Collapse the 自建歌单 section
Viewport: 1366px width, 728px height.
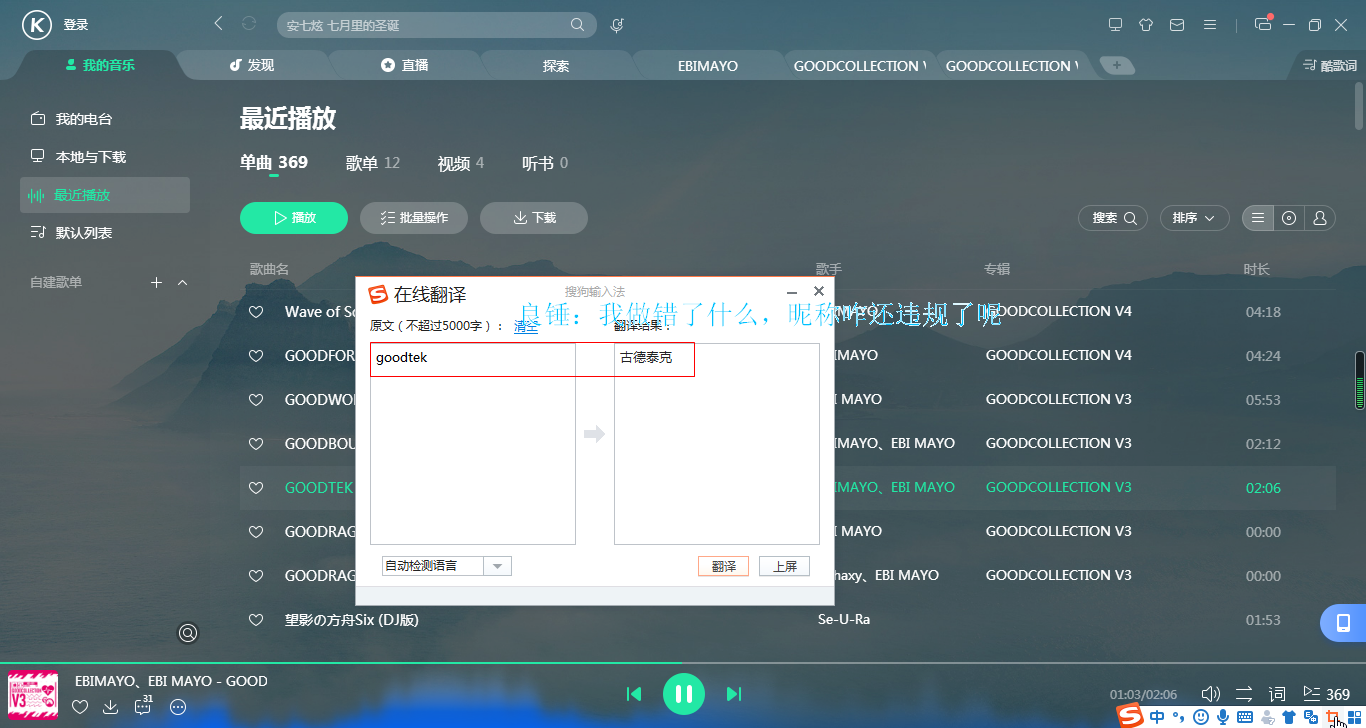pos(182,283)
